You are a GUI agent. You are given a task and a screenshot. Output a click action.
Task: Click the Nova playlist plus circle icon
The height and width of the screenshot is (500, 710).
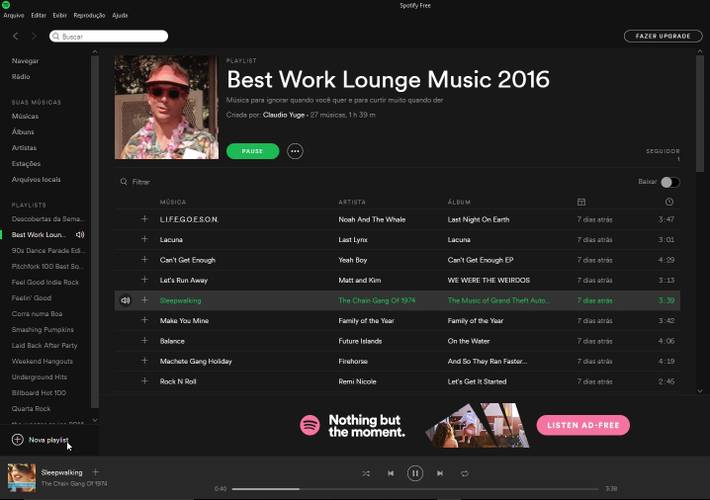[17, 440]
